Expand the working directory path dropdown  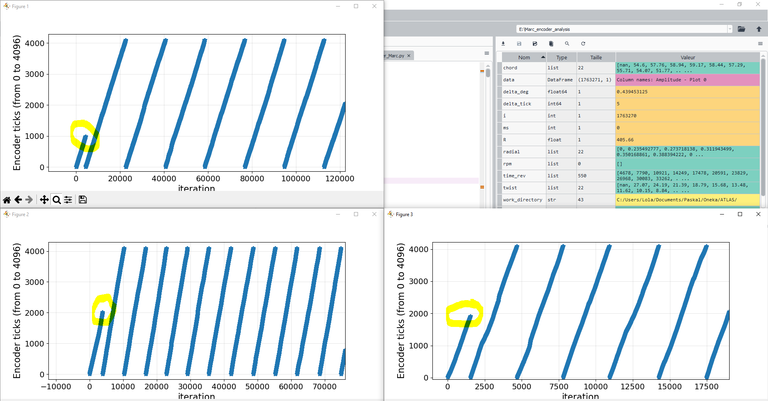point(727,30)
